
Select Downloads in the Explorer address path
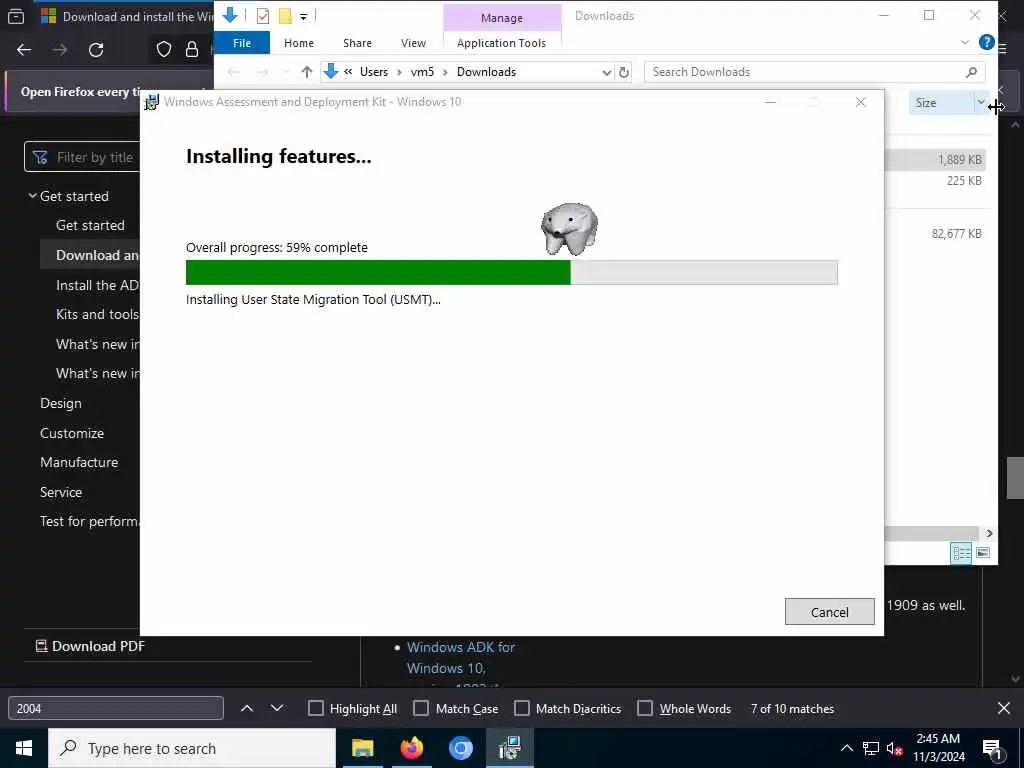tap(486, 72)
